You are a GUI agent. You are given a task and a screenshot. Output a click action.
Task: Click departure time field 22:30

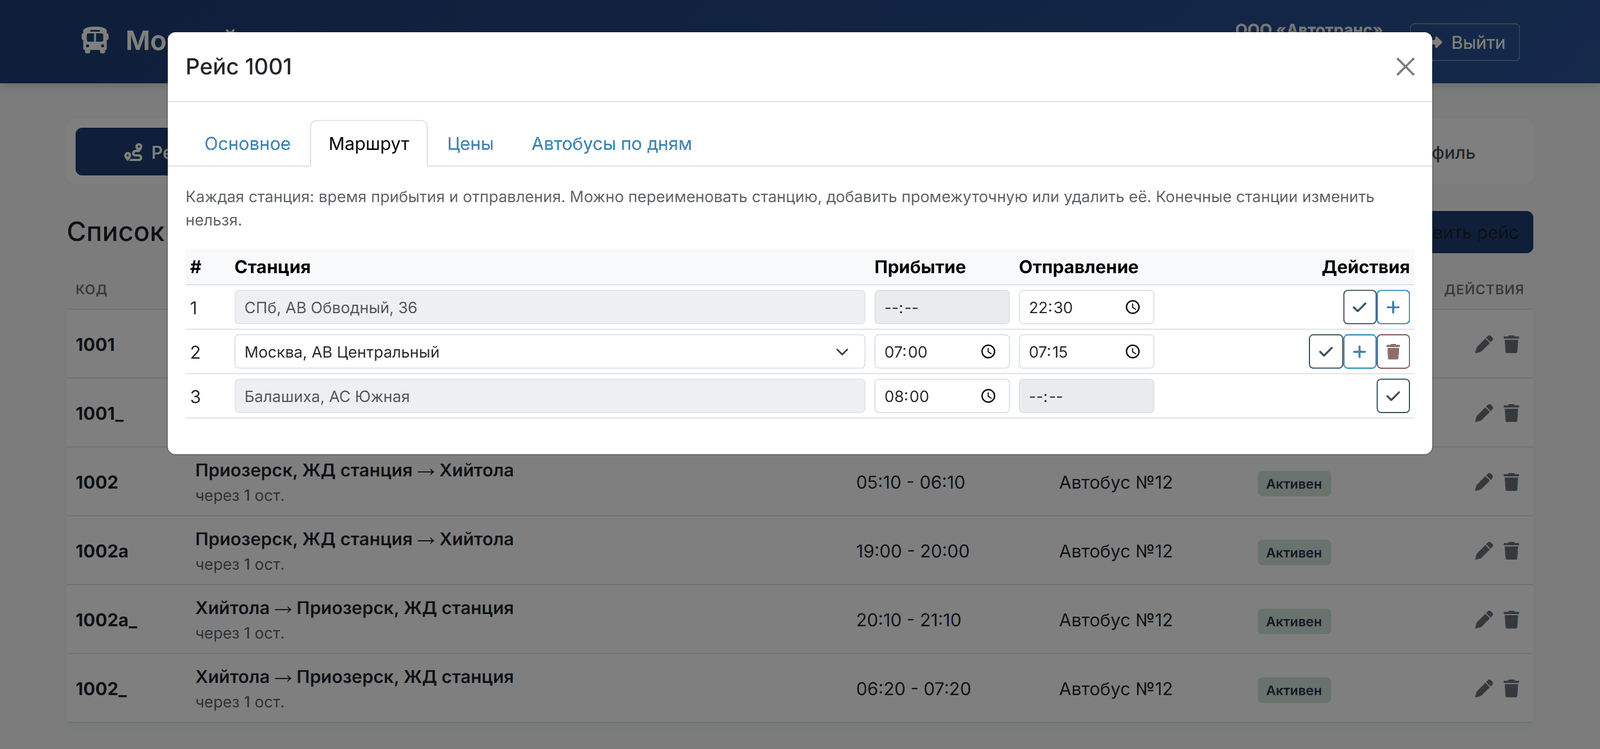click(x=1086, y=307)
